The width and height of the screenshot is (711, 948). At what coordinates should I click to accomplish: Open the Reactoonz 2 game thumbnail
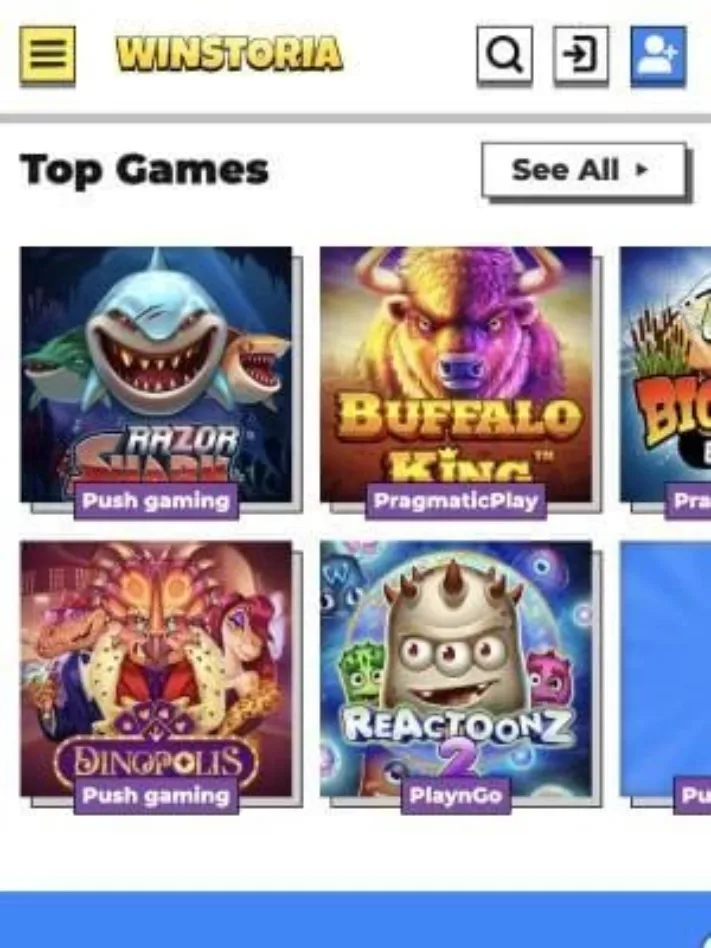pos(456,669)
